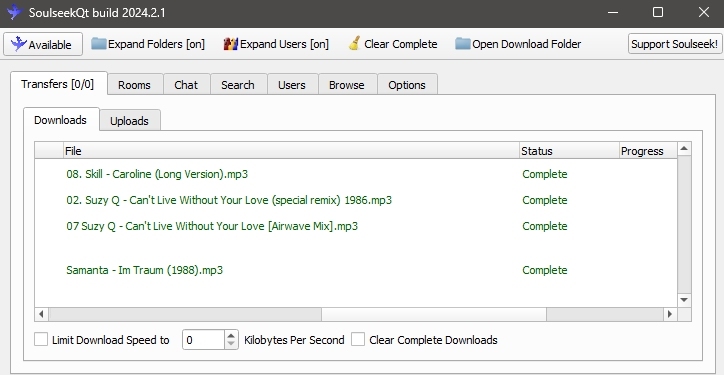724x375 pixels.
Task: Sort by the Status column header
Action: click(569, 151)
